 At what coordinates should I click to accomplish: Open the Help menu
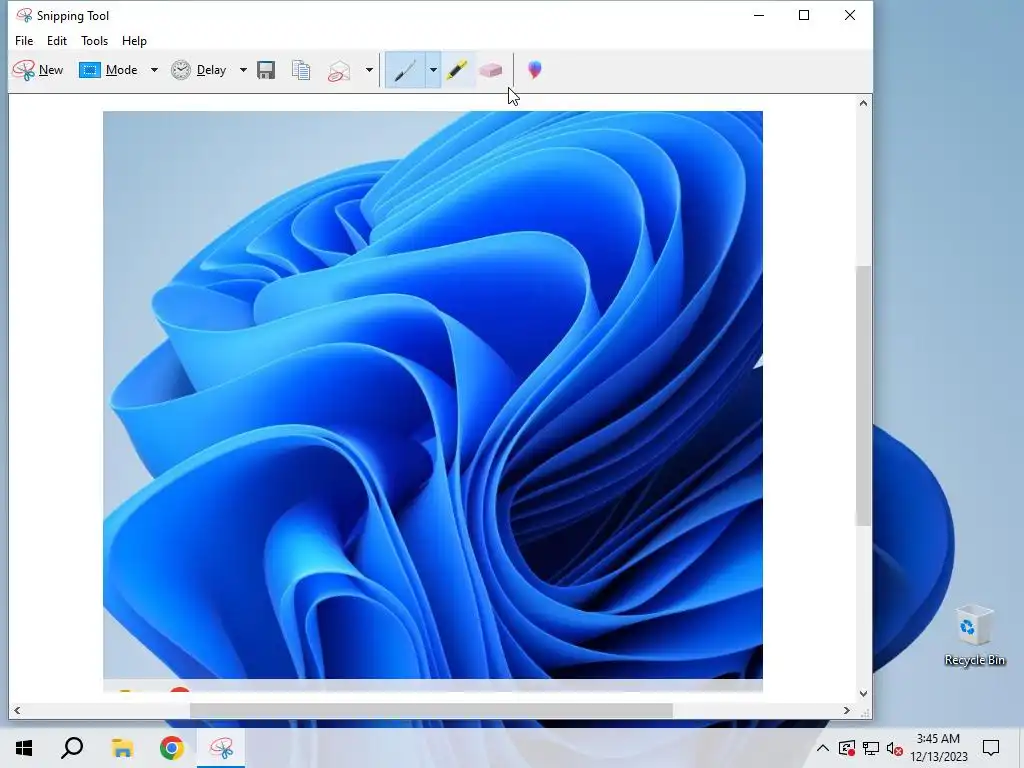(x=135, y=40)
